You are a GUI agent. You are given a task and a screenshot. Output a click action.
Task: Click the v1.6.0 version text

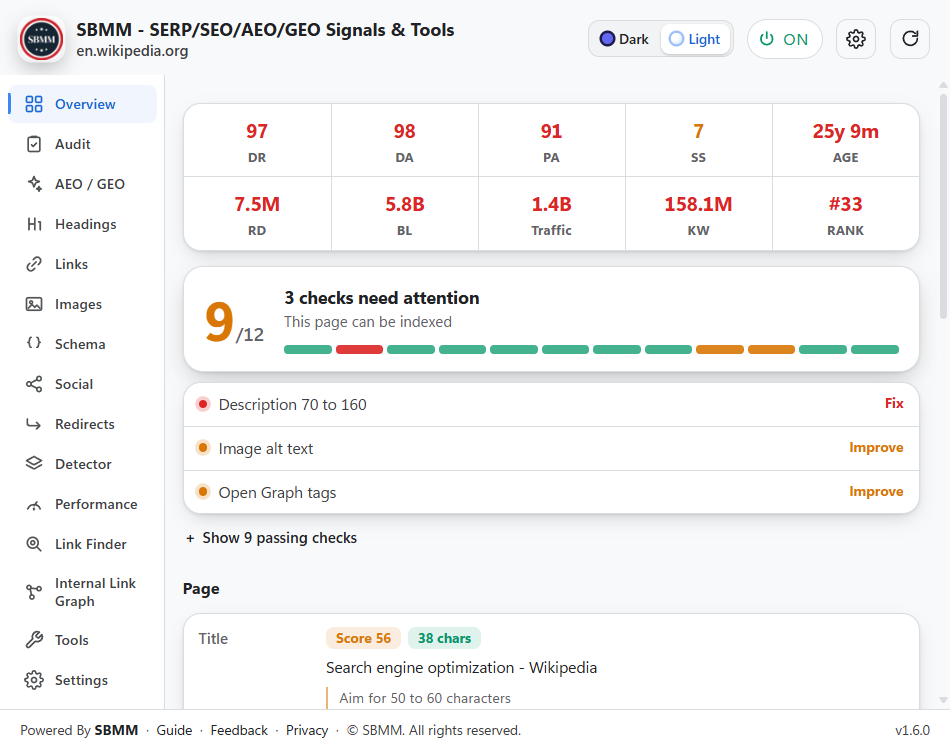click(912, 731)
